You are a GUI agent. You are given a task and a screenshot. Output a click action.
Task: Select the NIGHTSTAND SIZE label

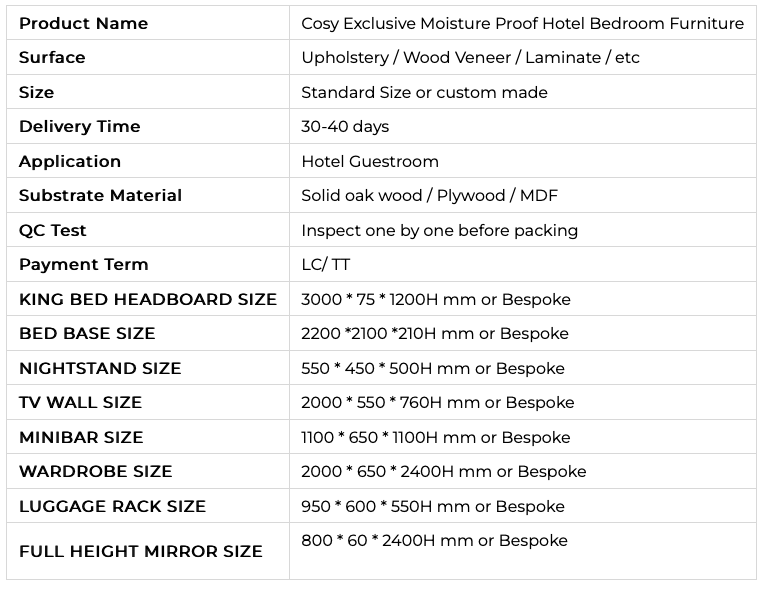click(x=100, y=368)
